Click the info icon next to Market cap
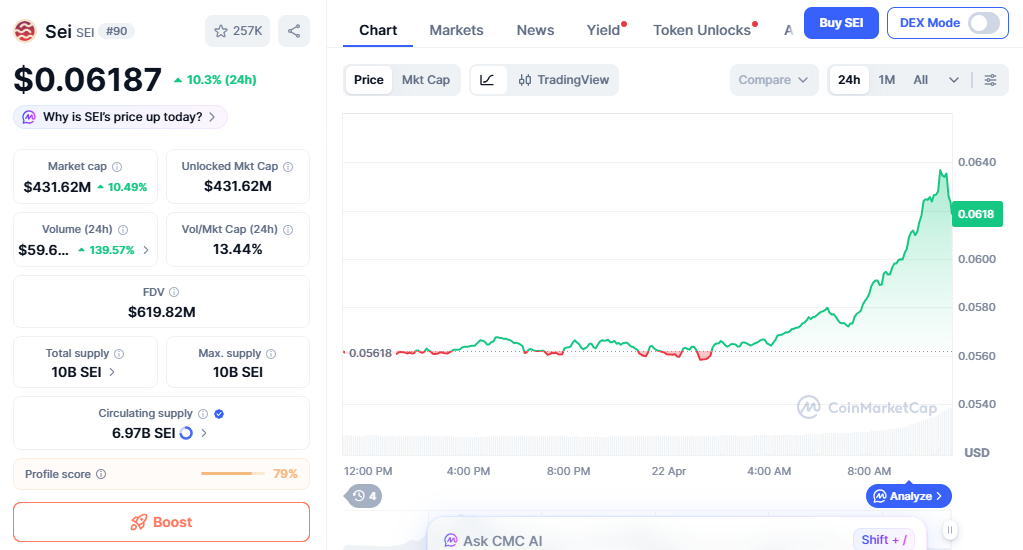The image size is (1023, 550). click(x=117, y=167)
